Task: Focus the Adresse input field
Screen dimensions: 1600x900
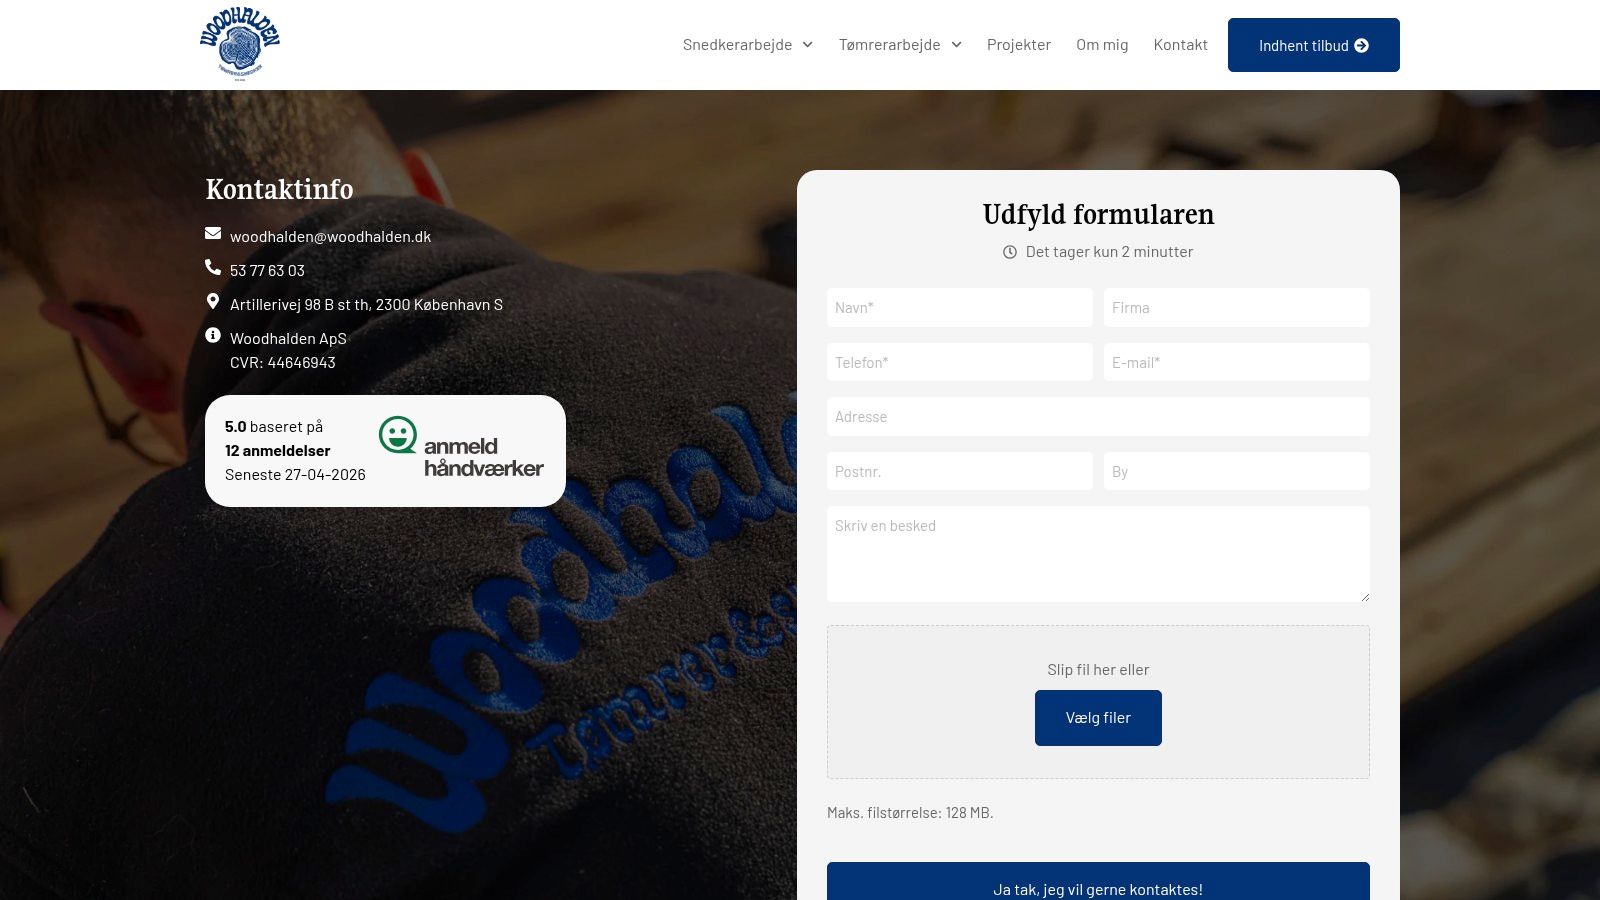Action: click(x=1098, y=416)
